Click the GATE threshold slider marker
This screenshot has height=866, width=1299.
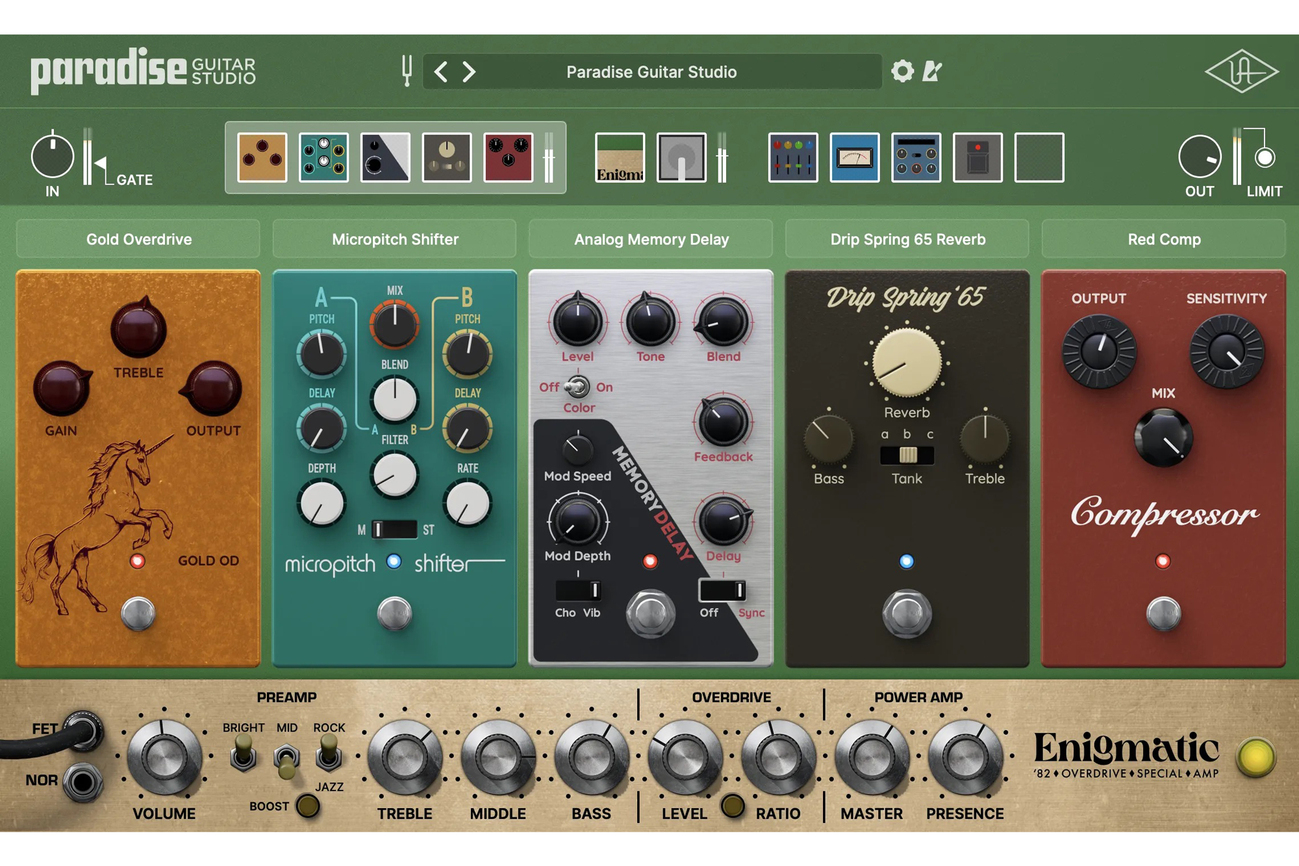101,163
